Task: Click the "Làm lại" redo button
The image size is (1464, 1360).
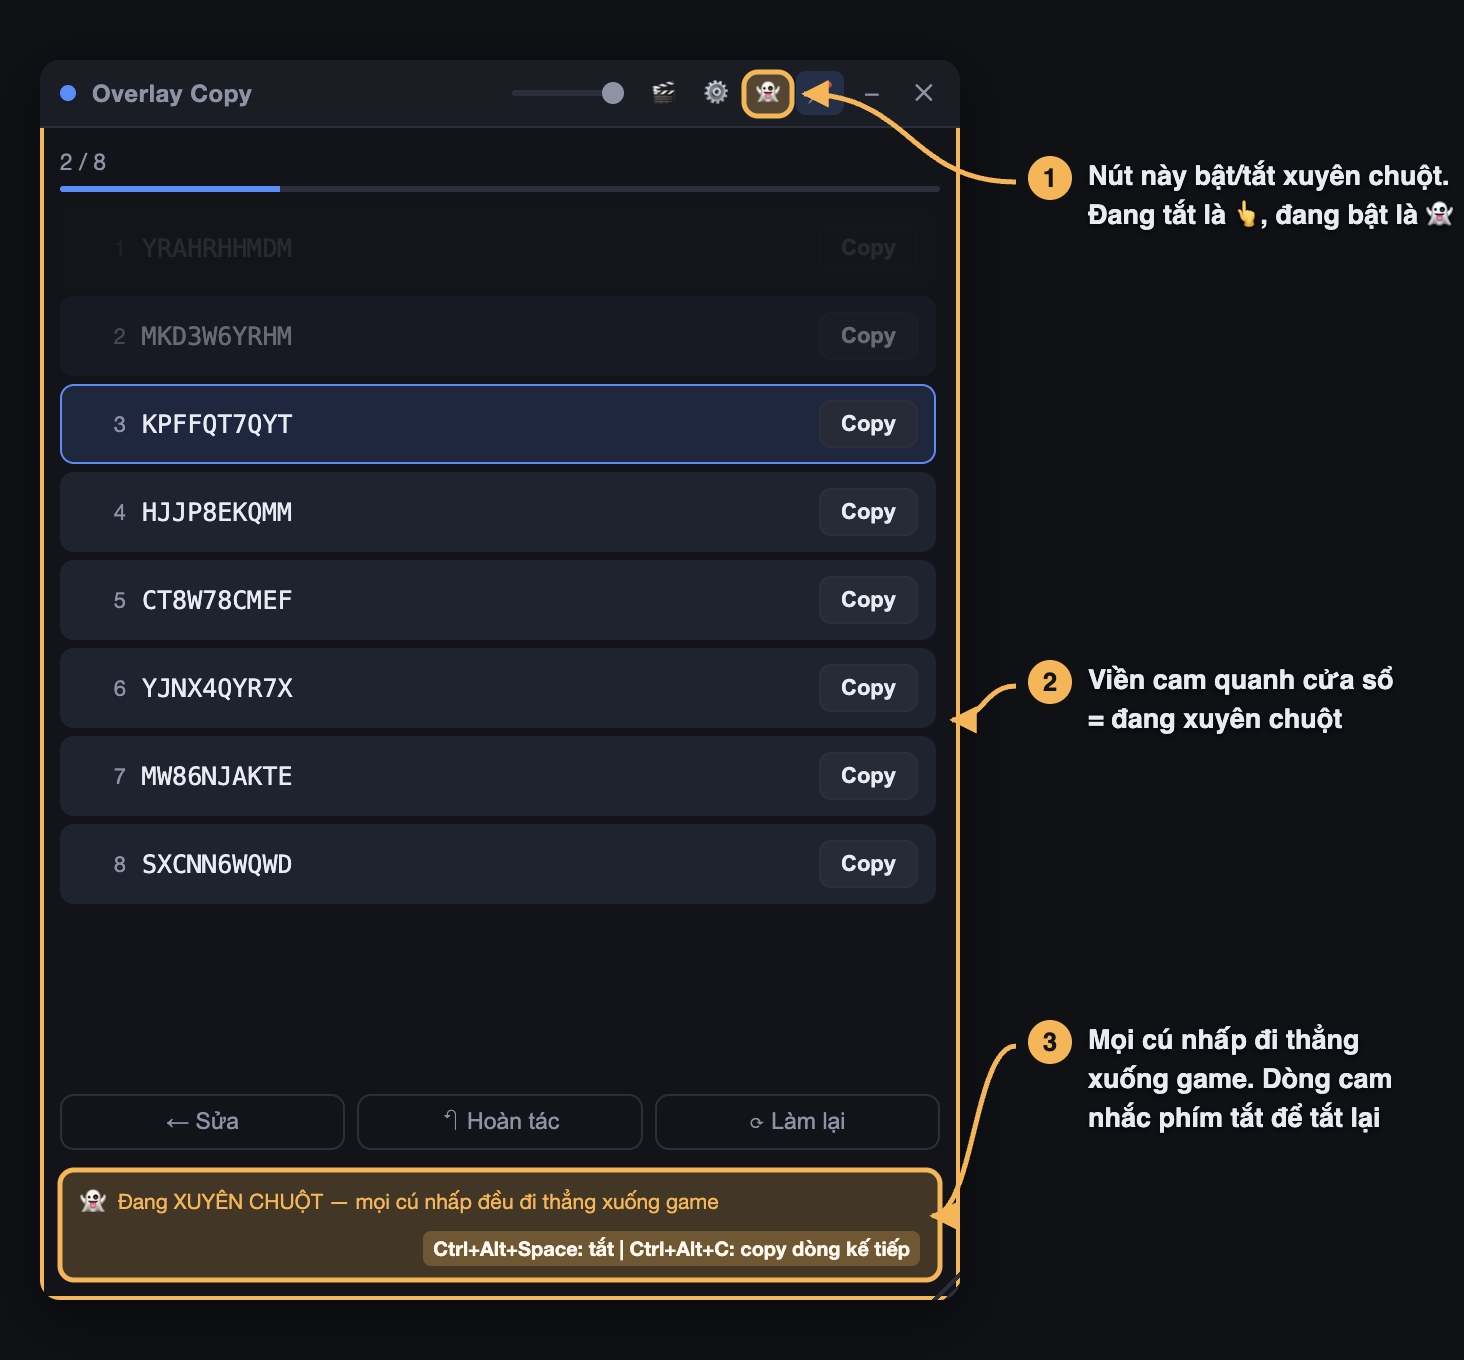Action: pos(797,1122)
